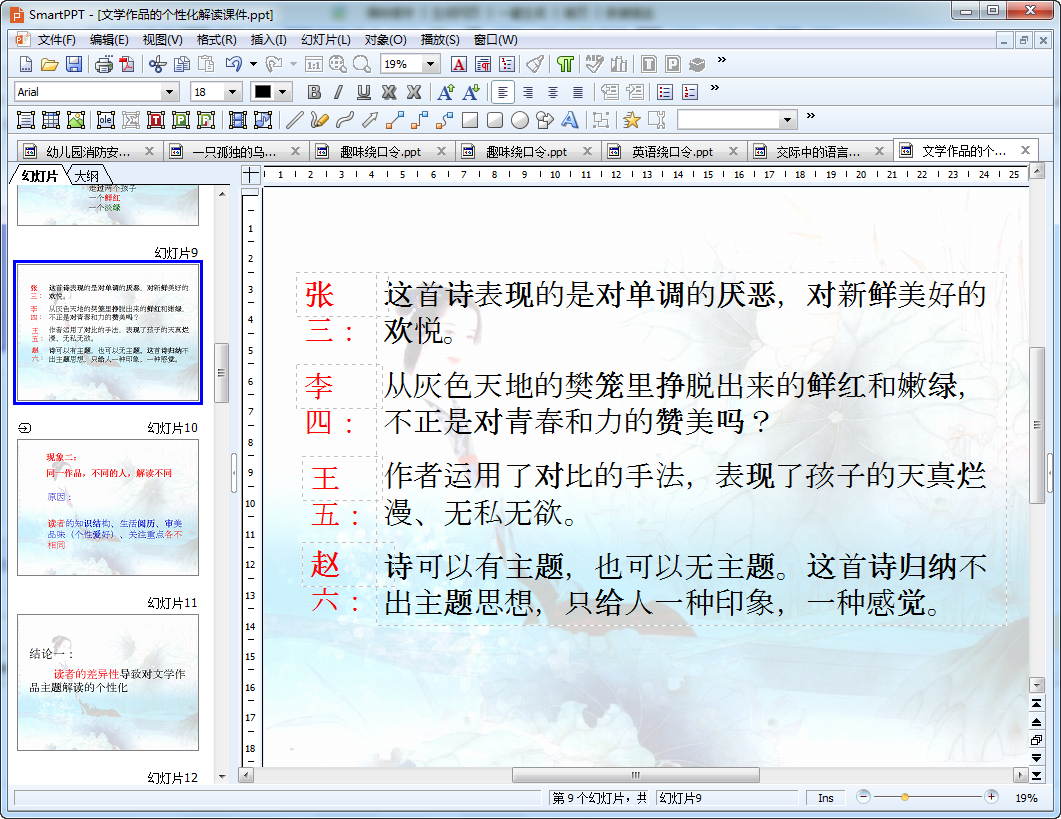Show formatting marks with the paragraph icon

pyautogui.click(x=565, y=64)
